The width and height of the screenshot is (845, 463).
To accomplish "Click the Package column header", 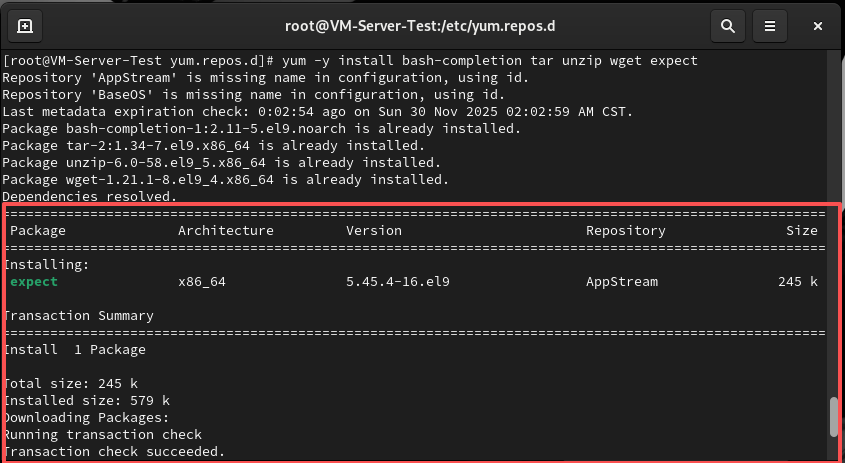I will [x=38, y=230].
